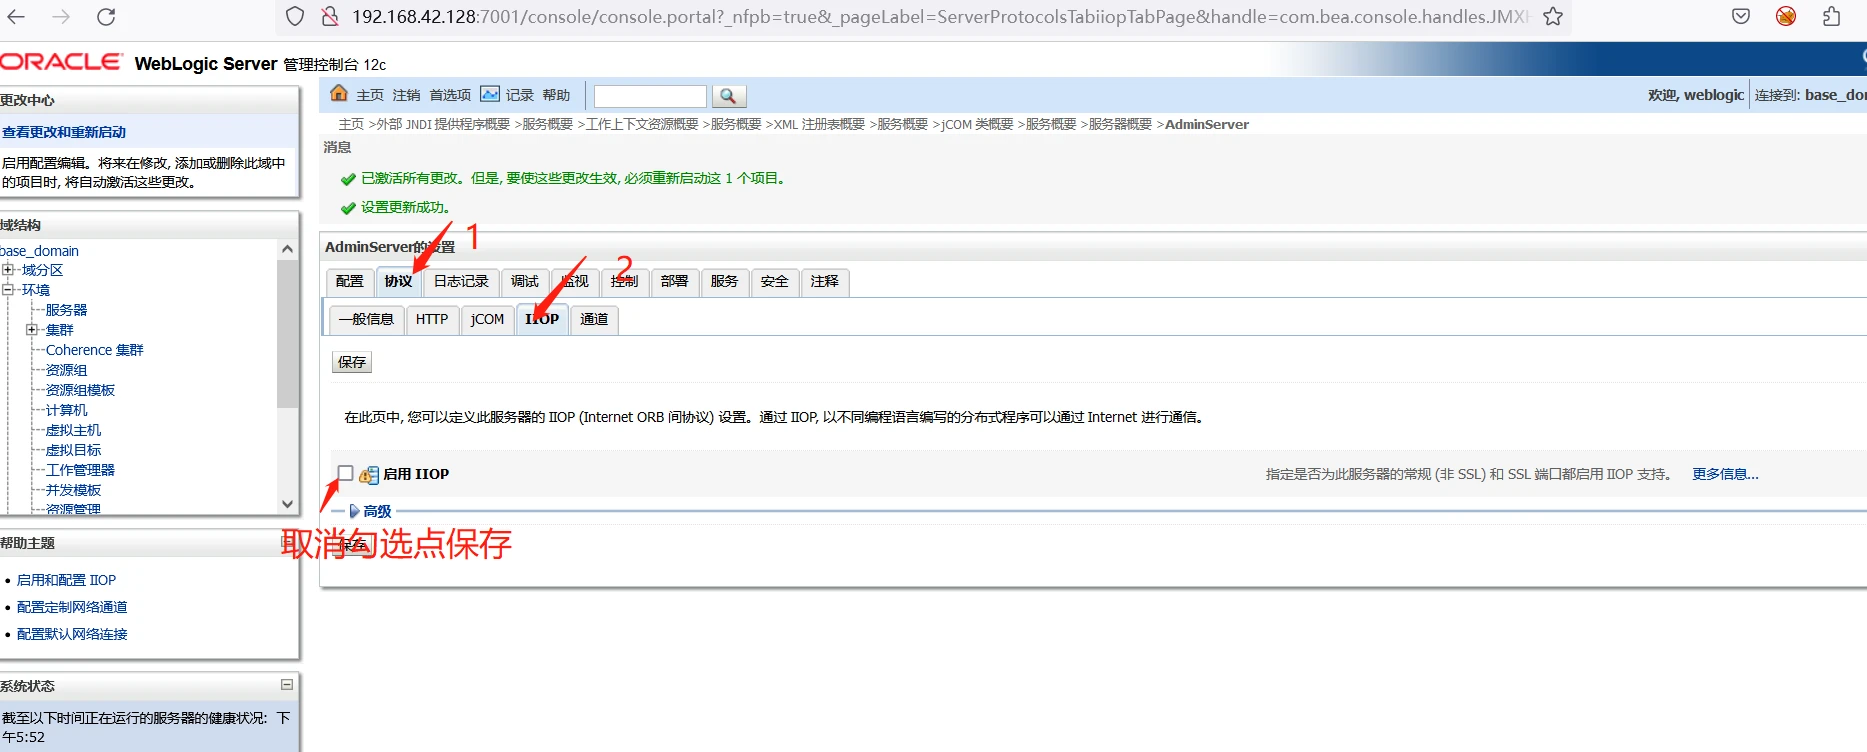Open the 注释 tab
The image size is (1867, 752).
tap(825, 282)
